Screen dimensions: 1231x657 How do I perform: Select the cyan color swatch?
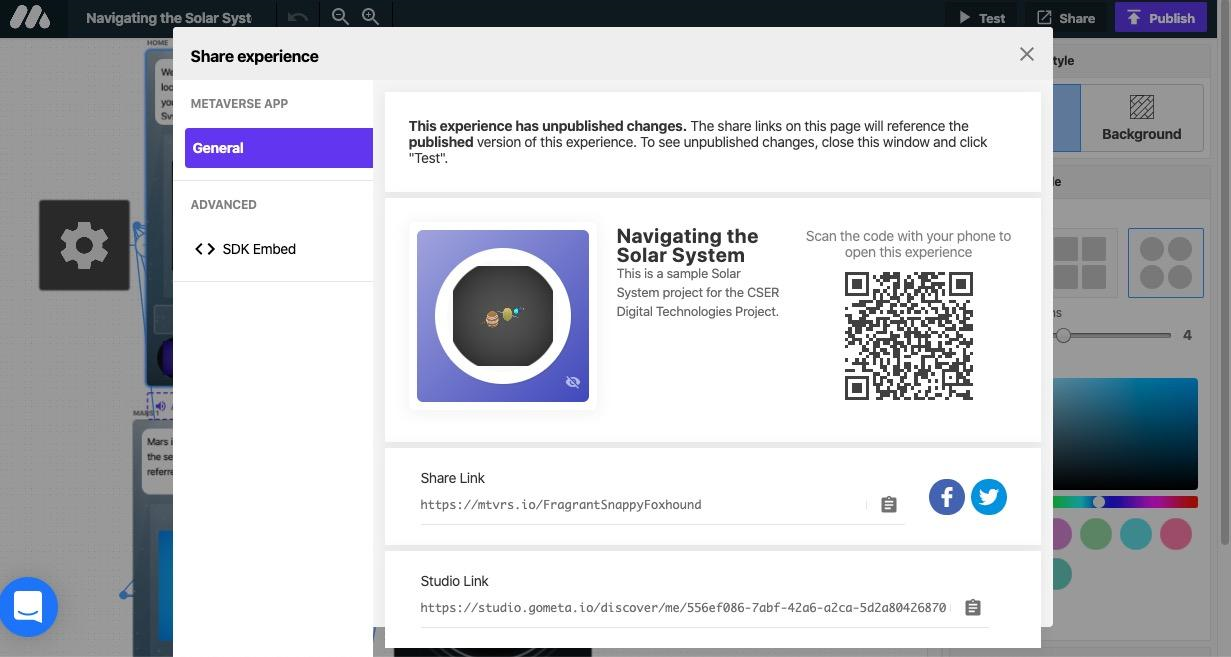click(x=1136, y=534)
